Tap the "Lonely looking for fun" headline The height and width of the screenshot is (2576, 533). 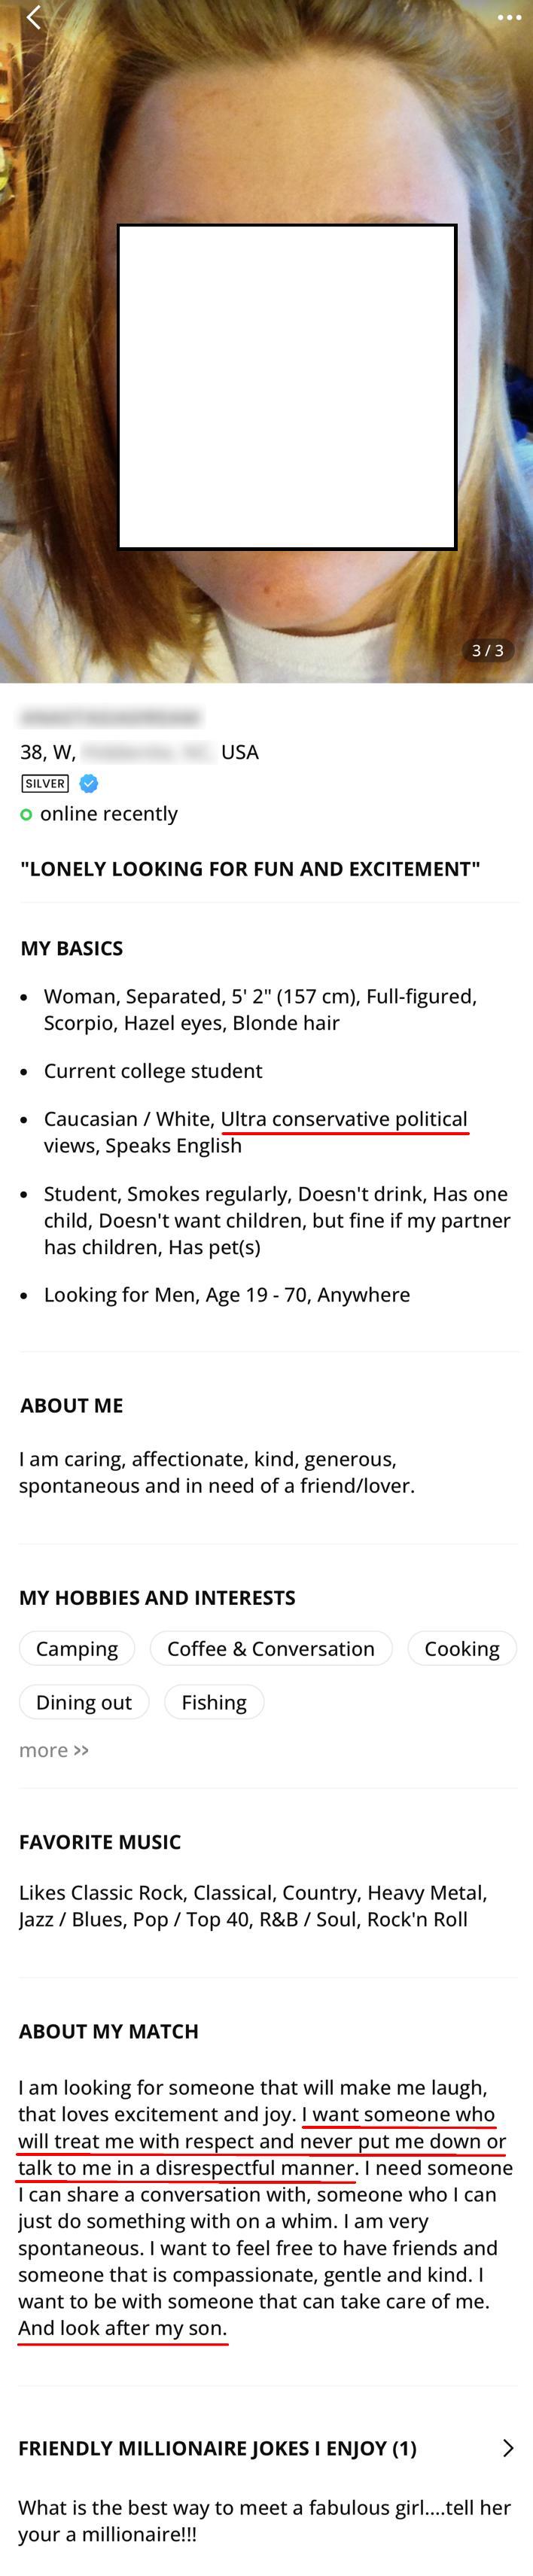(250, 868)
